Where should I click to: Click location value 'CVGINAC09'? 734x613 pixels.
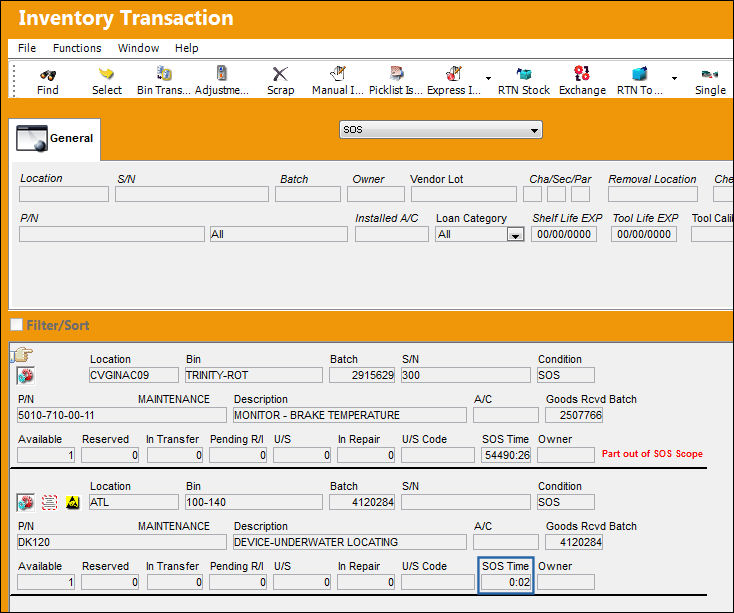point(133,375)
